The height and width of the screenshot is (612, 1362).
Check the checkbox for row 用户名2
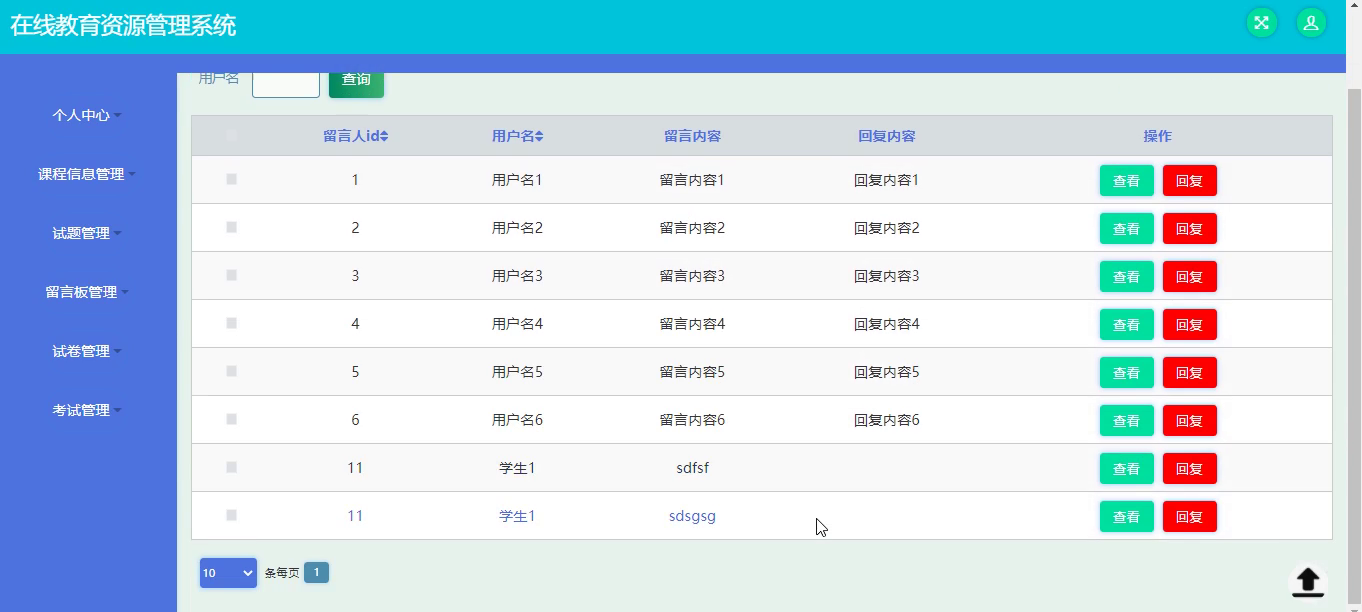click(231, 227)
